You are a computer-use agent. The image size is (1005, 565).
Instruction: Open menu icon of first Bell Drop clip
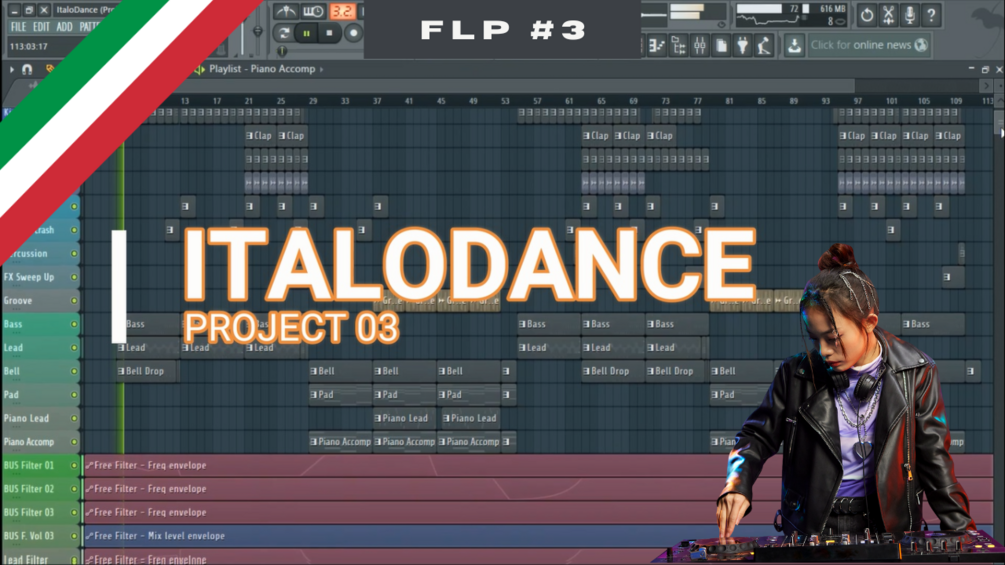pos(120,371)
